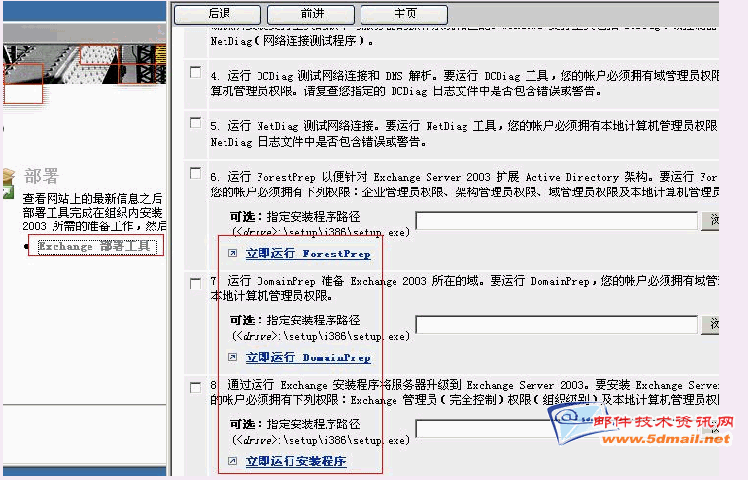This screenshot has height=480, width=748.
Task: Click the 可选：指定安装程序路径 label in step 6
Action: (x=295, y=217)
